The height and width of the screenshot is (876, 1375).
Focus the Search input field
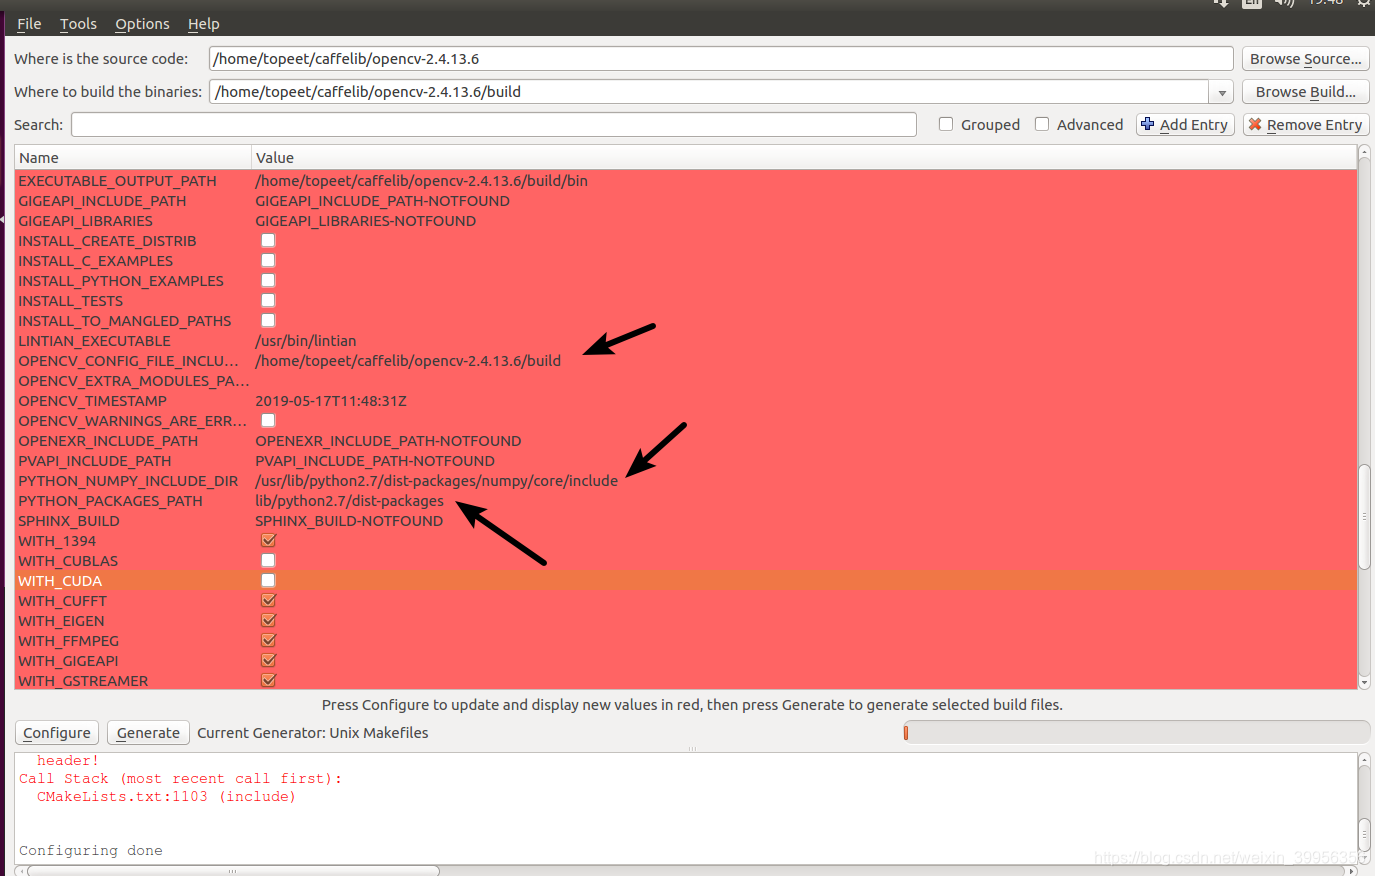click(494, 125)
